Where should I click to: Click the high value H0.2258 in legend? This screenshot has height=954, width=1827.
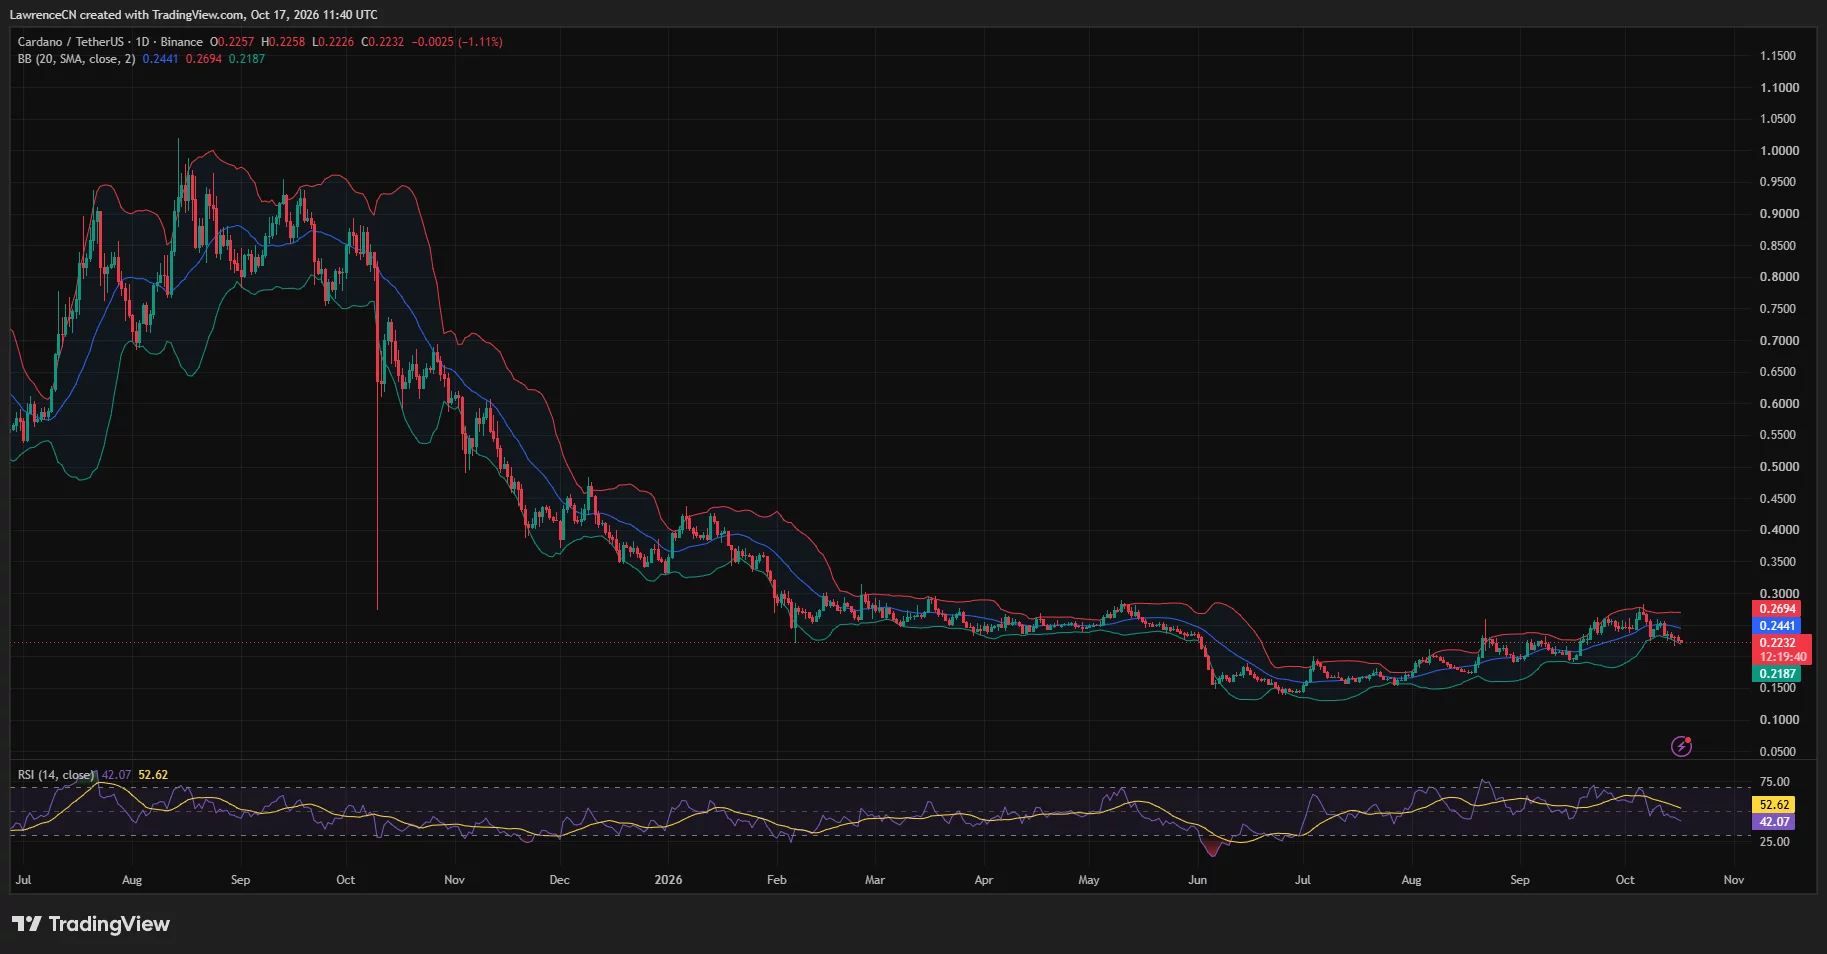pyautogui.click(x=283, y=42)
